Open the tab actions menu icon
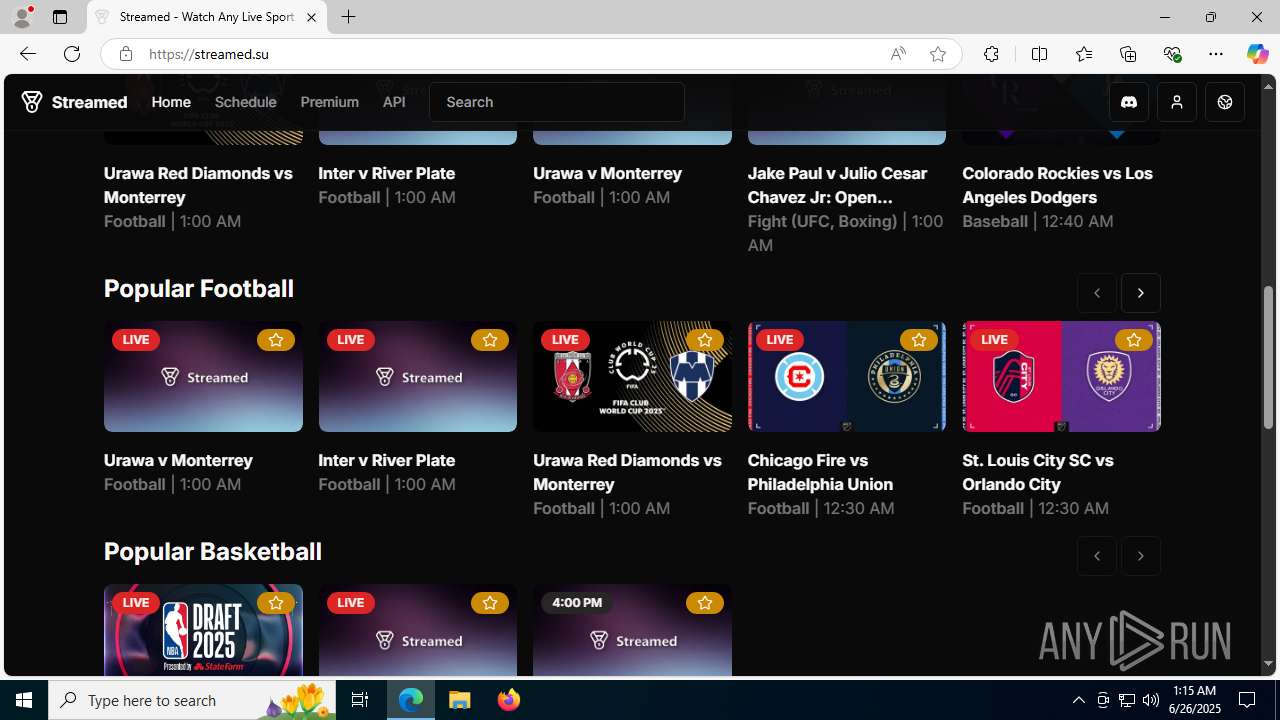 [x=60, y=17]
